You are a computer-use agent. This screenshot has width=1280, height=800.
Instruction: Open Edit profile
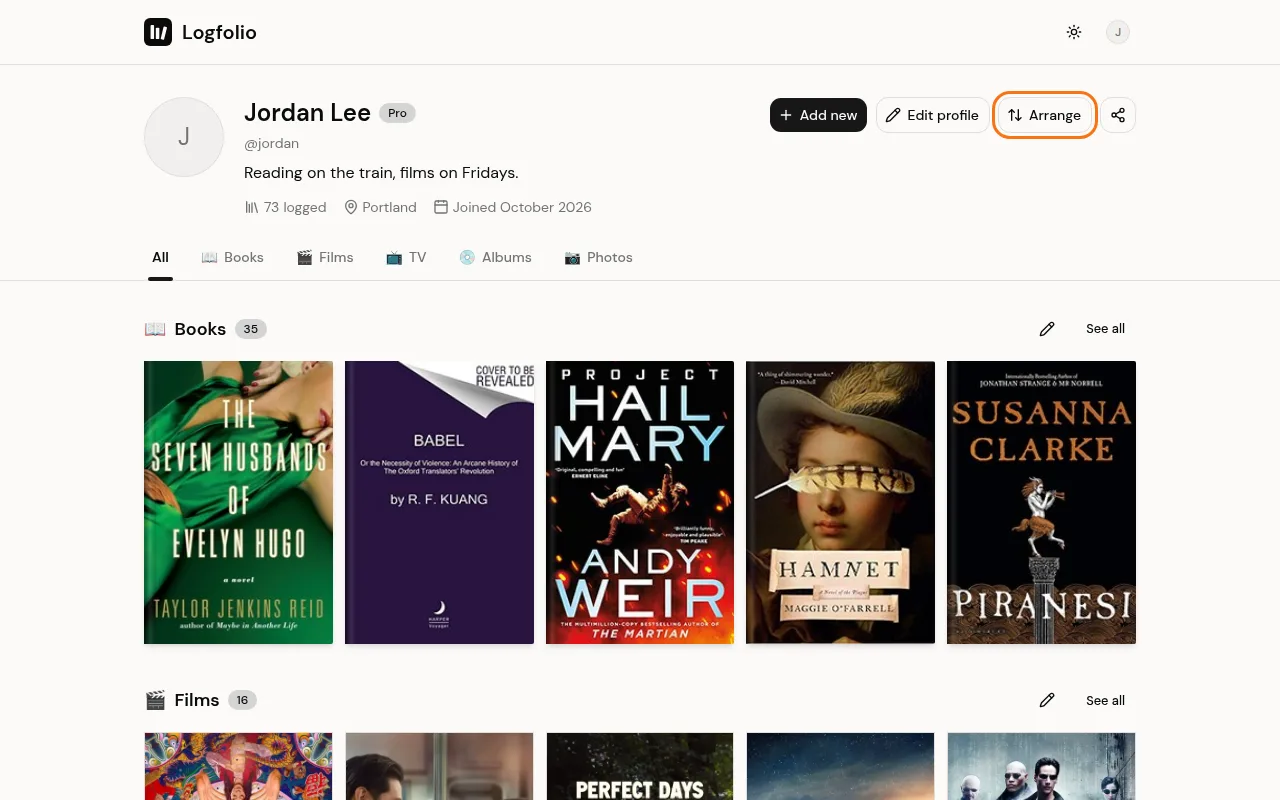932,115
